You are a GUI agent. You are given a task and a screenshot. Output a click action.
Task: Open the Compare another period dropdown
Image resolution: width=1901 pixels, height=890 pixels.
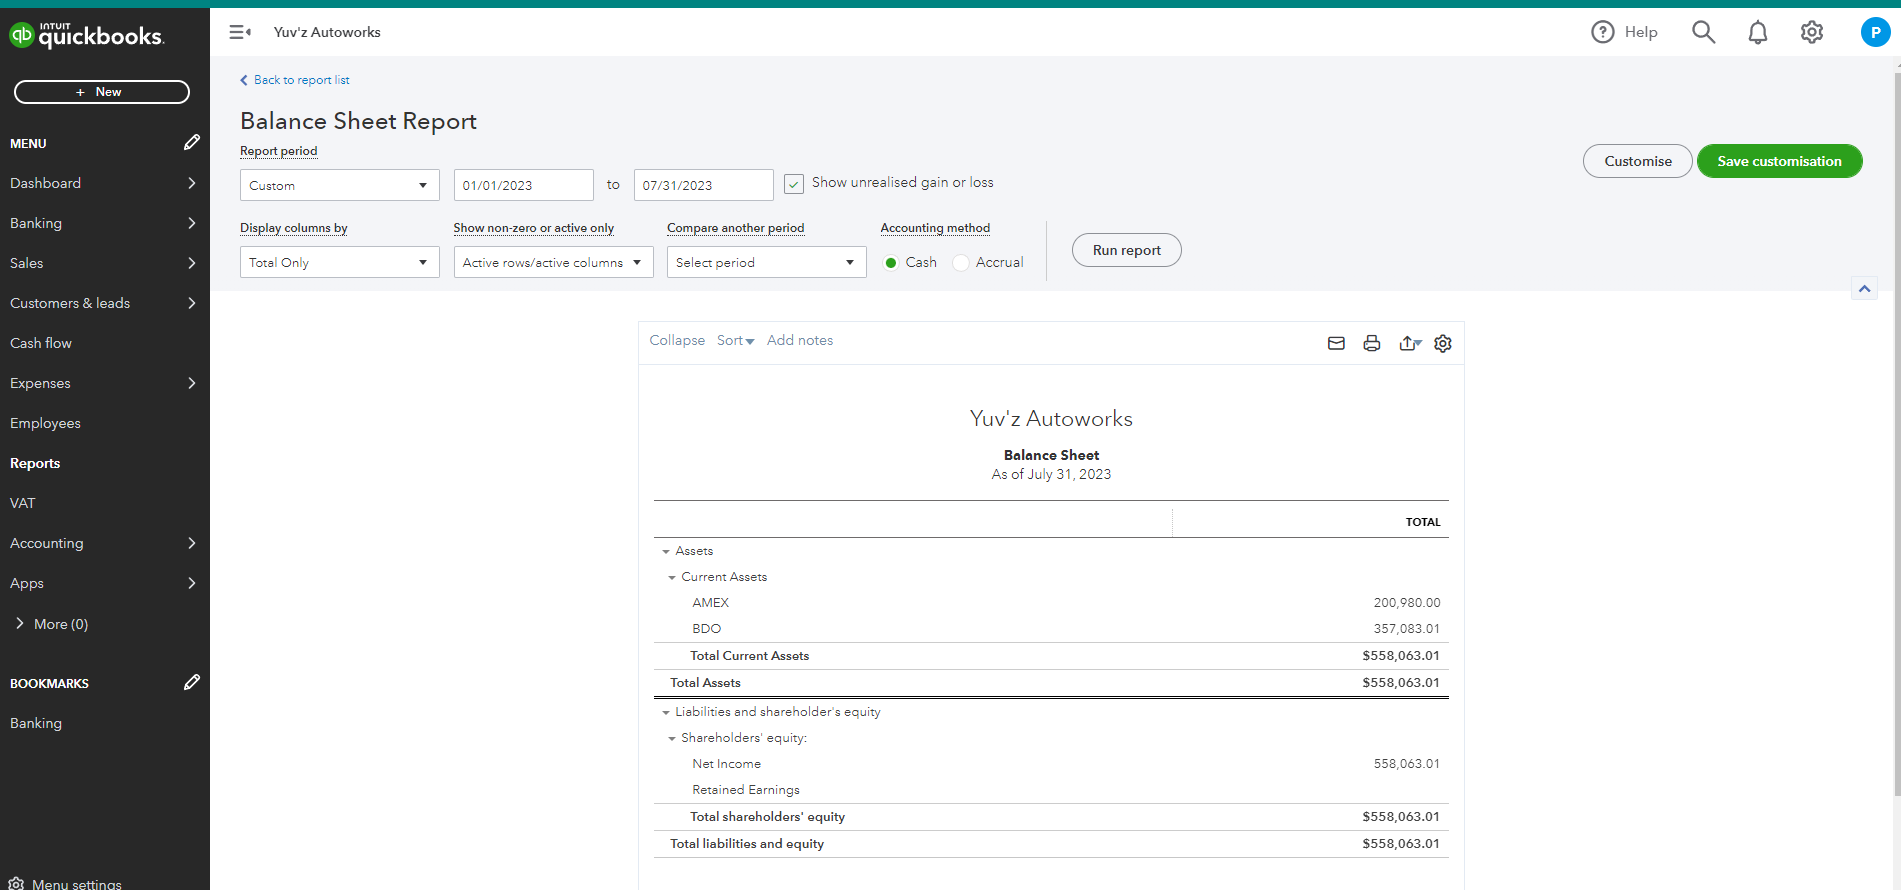(766, 262)
